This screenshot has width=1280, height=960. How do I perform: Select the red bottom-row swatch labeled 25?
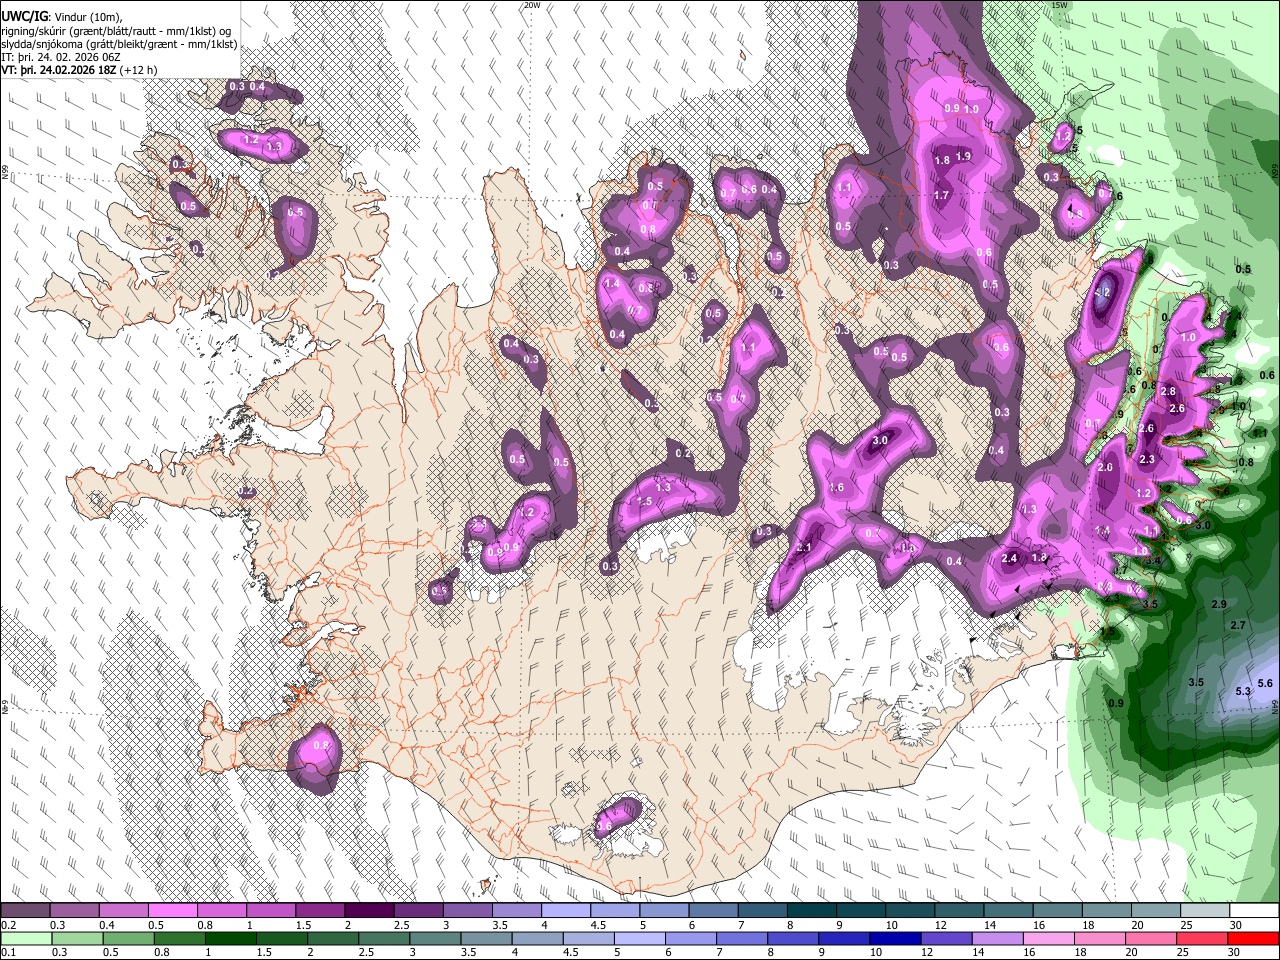click(x=1201, y=939)
